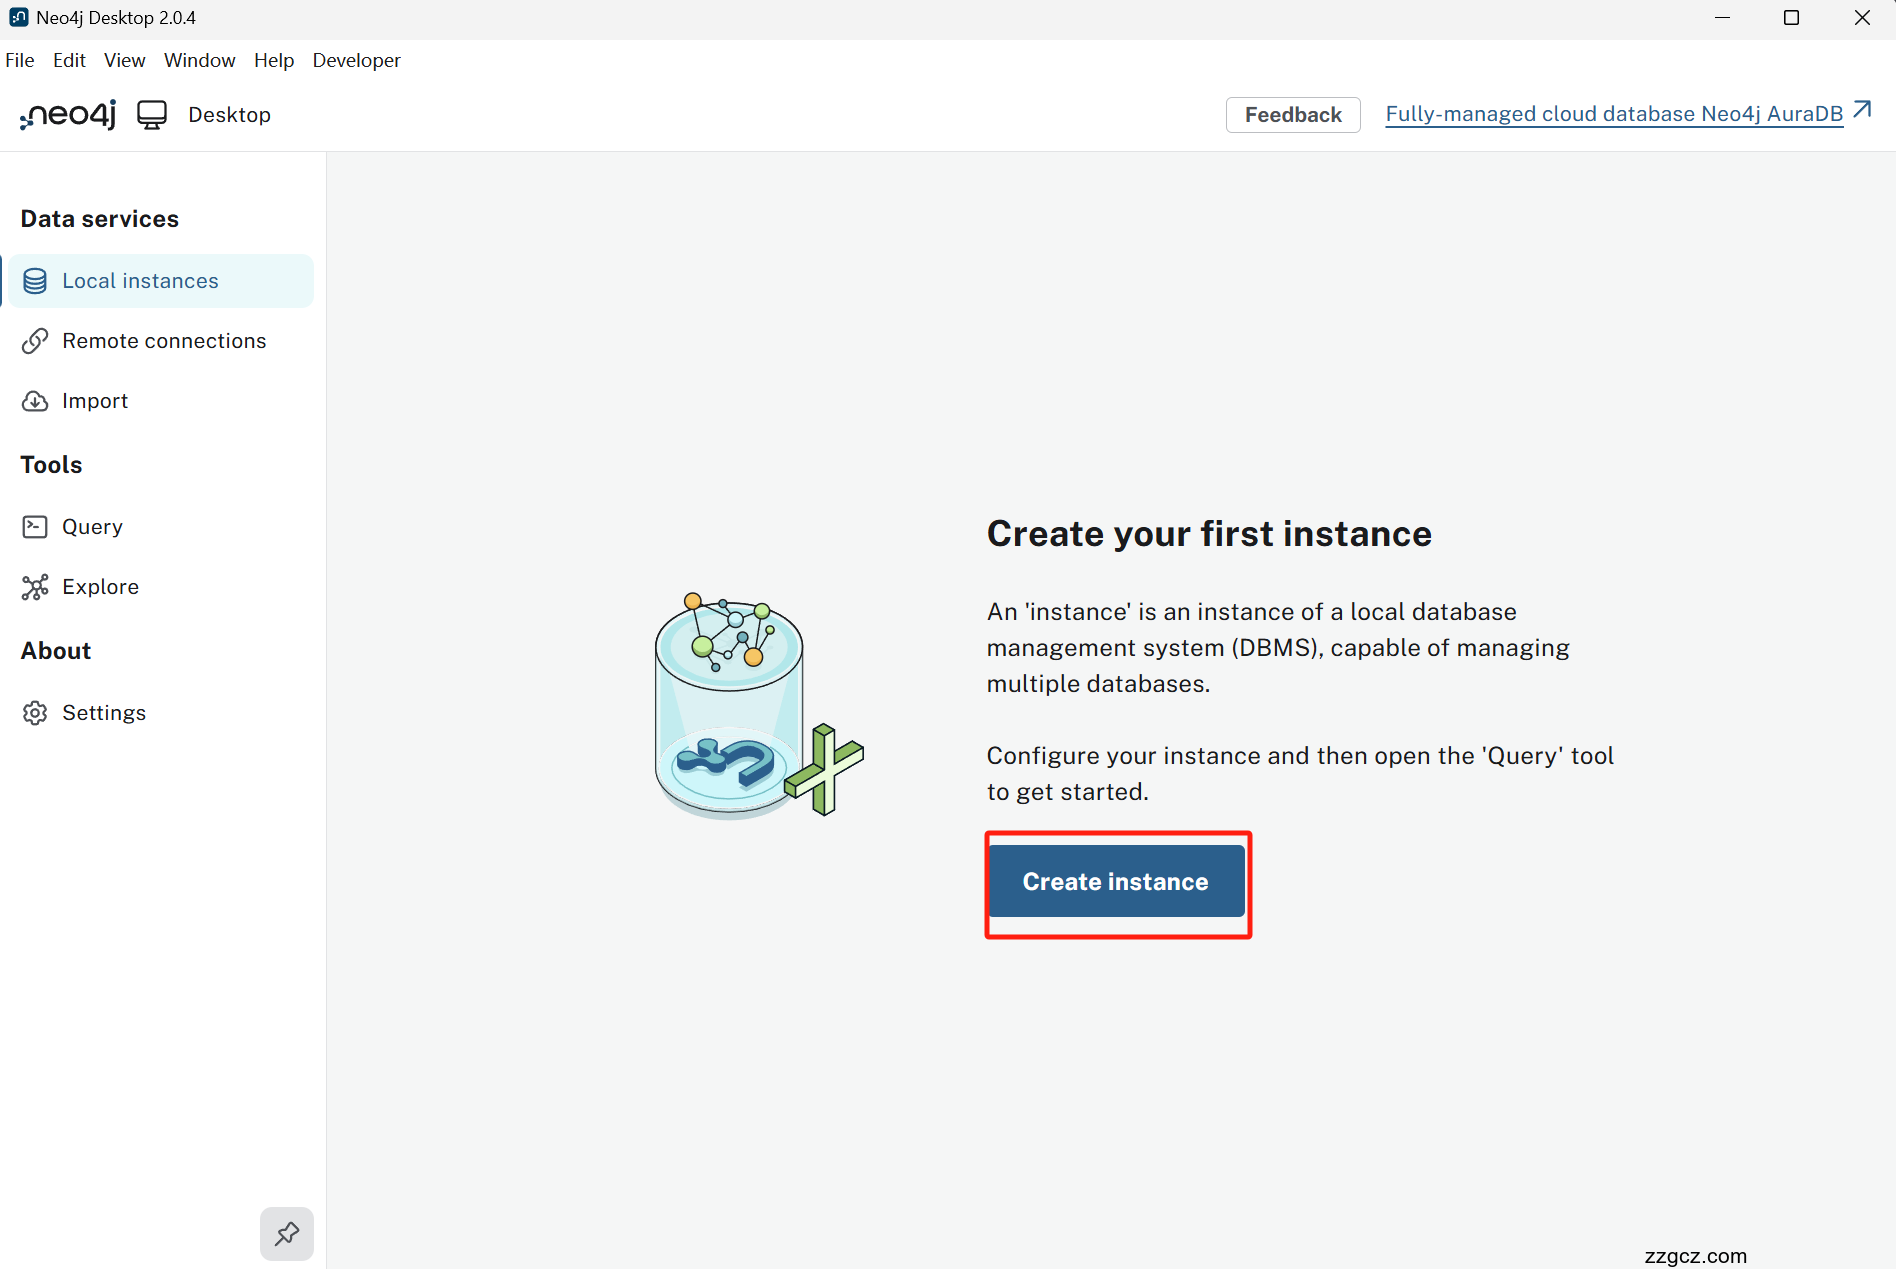Click the Import cloud download icon
The height and width of the screenshot is (1269, 1896).
point(35,401)
